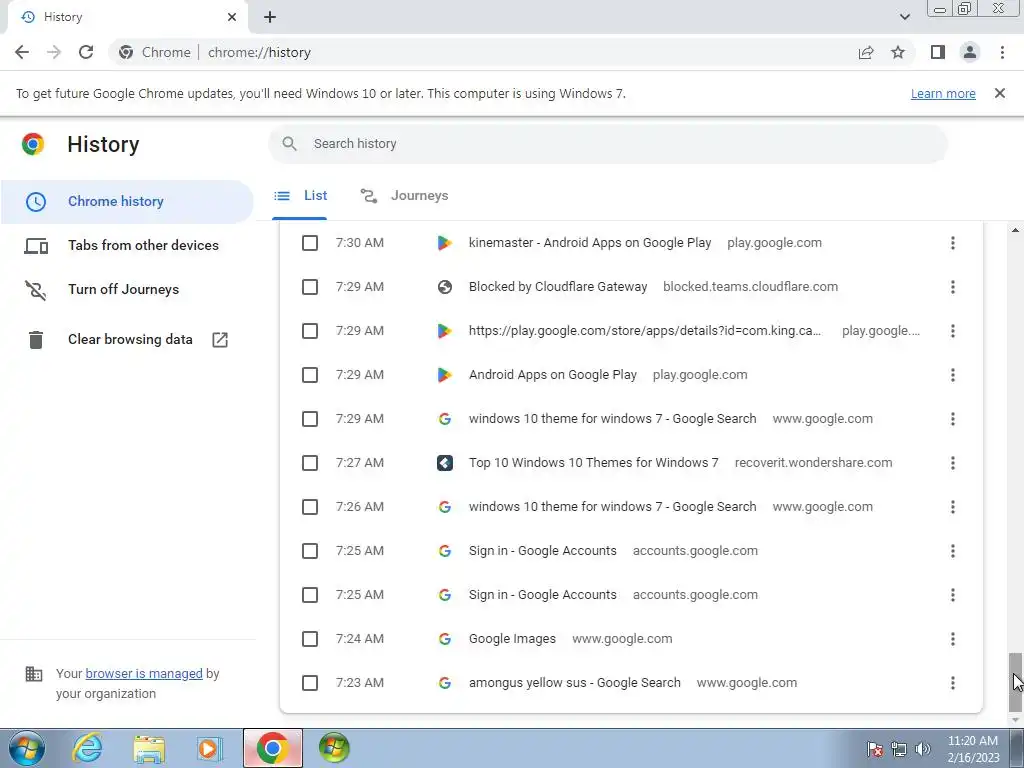Check the 7:26 AM windows 10 theme search
This screenshot has width=1024, height=768.
(310, 507)
